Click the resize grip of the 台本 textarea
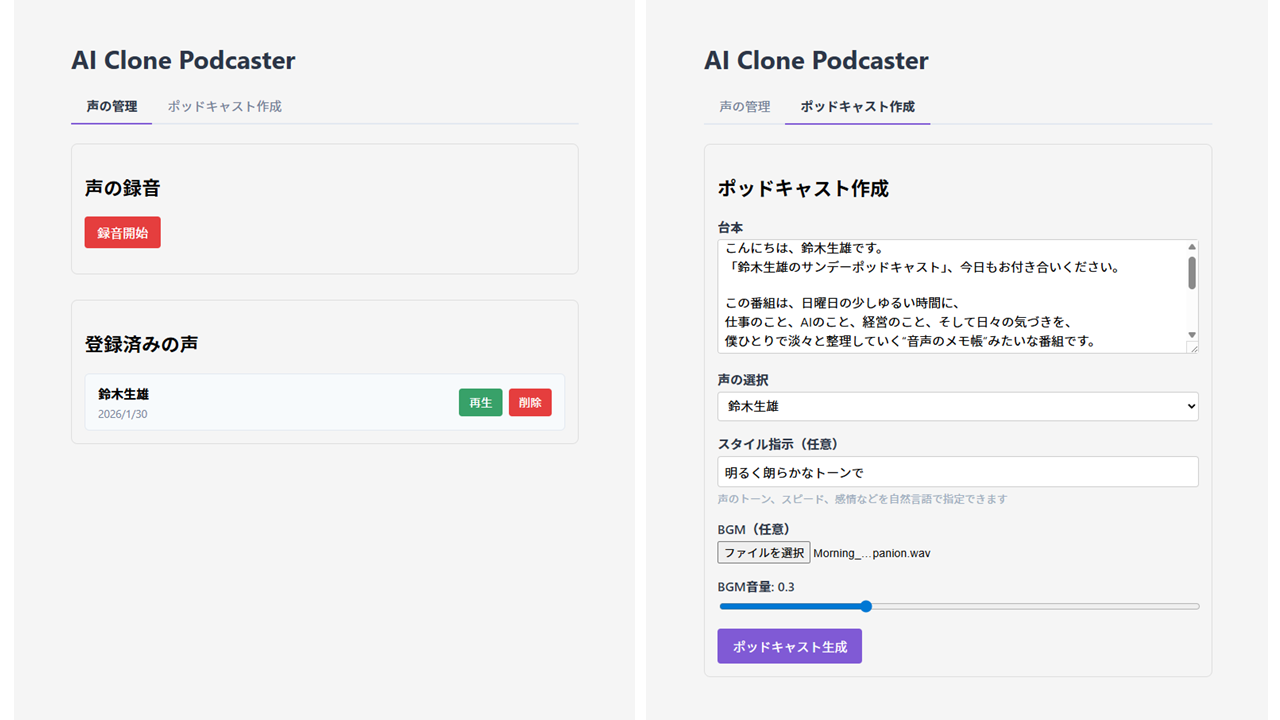Screen dimensions: 1280x720 (x=1192, y=347)
